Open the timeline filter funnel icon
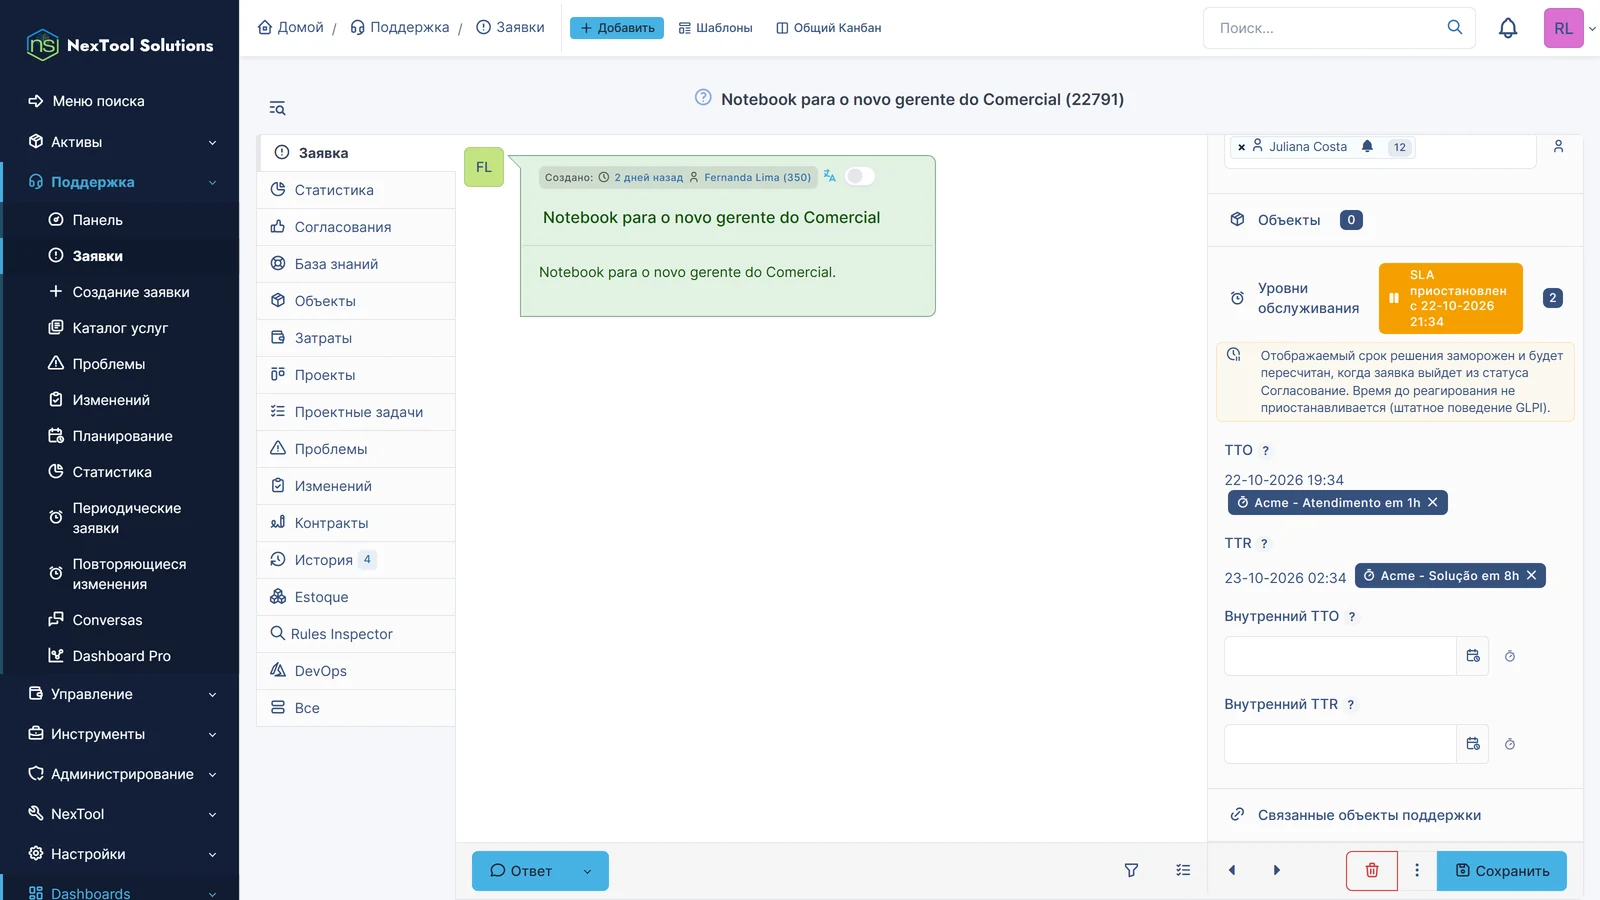 pos(1131,870)
